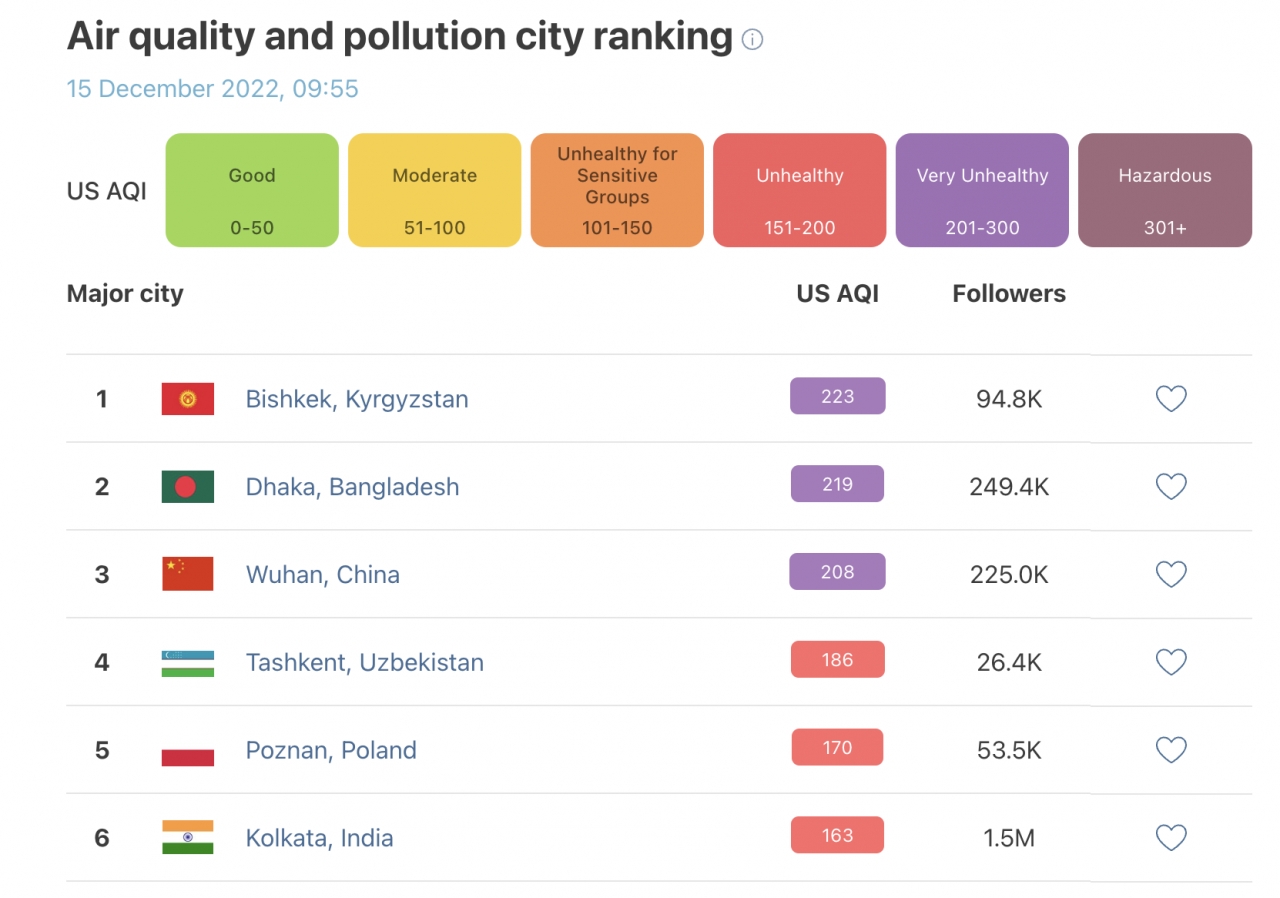
Task: Click the heart icon for Poznan row
Action: pyautogui.click(x=1171, y=750)
